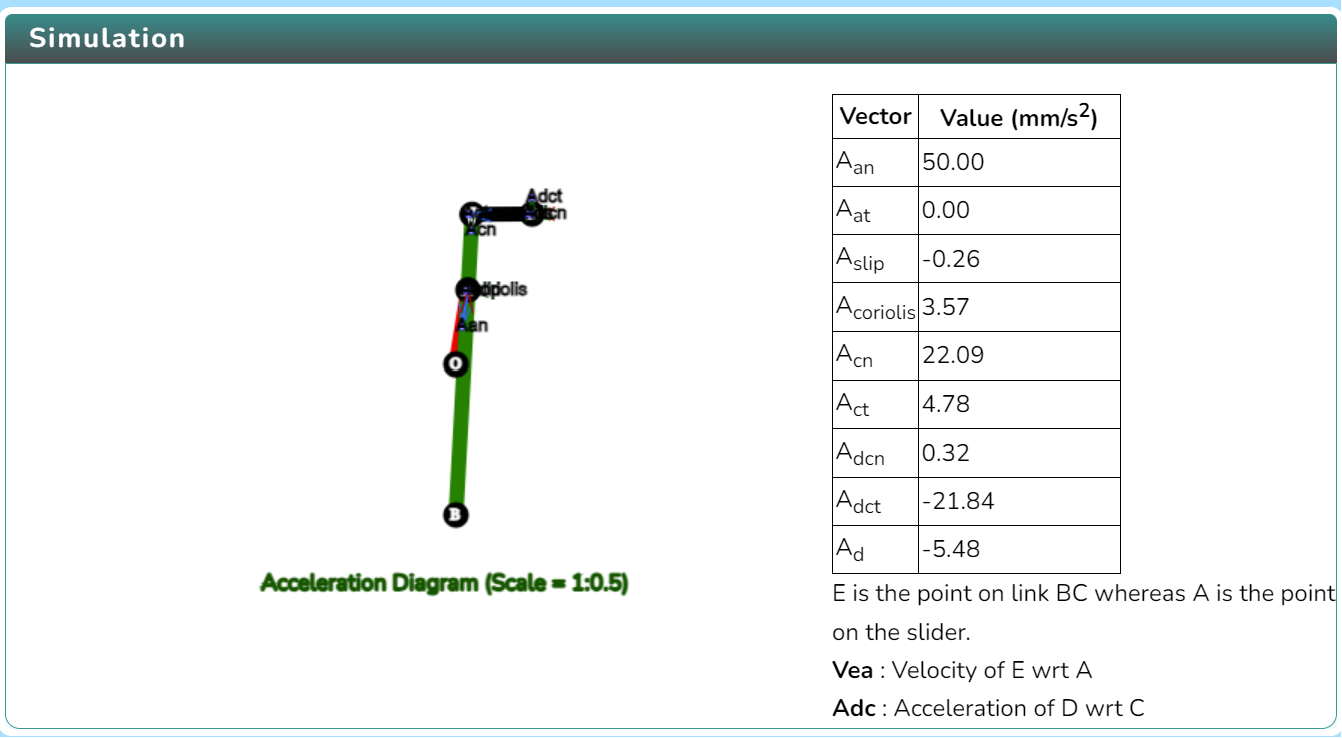Click the Acn joint node atop the green link
The height and width of the screenshot is (738, 1342).
[x=472, y=214]
